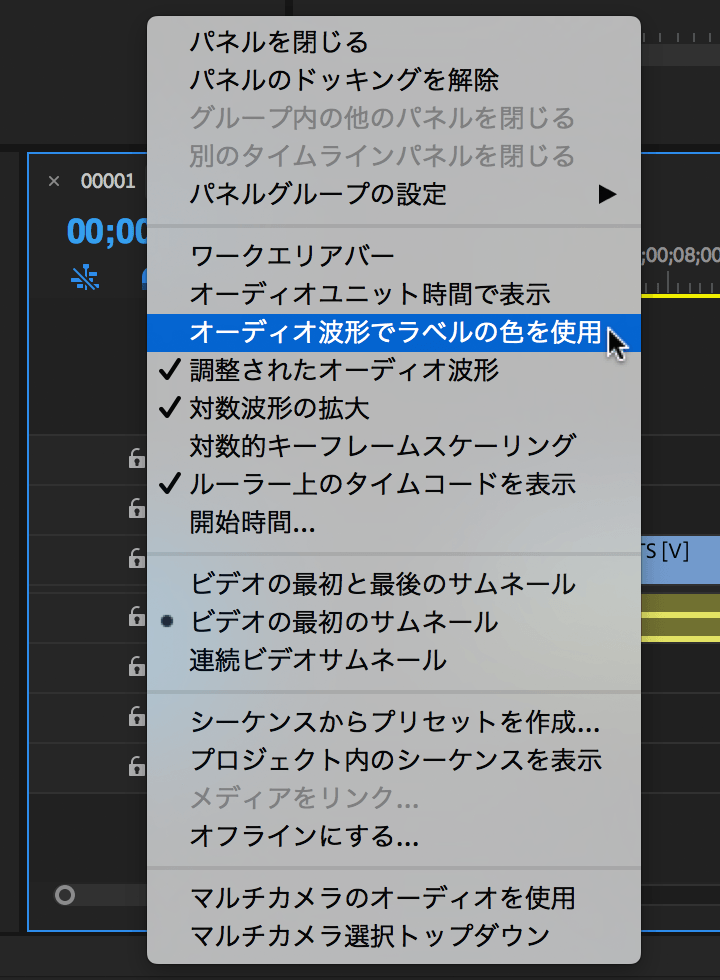Switch to the 00001 sequence tab
This screenshot has width=720, height=980.
(108, 181)
